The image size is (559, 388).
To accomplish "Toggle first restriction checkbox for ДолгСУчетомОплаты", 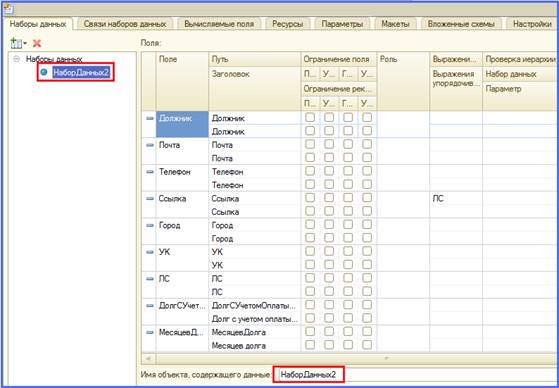I will pos(310,305).
